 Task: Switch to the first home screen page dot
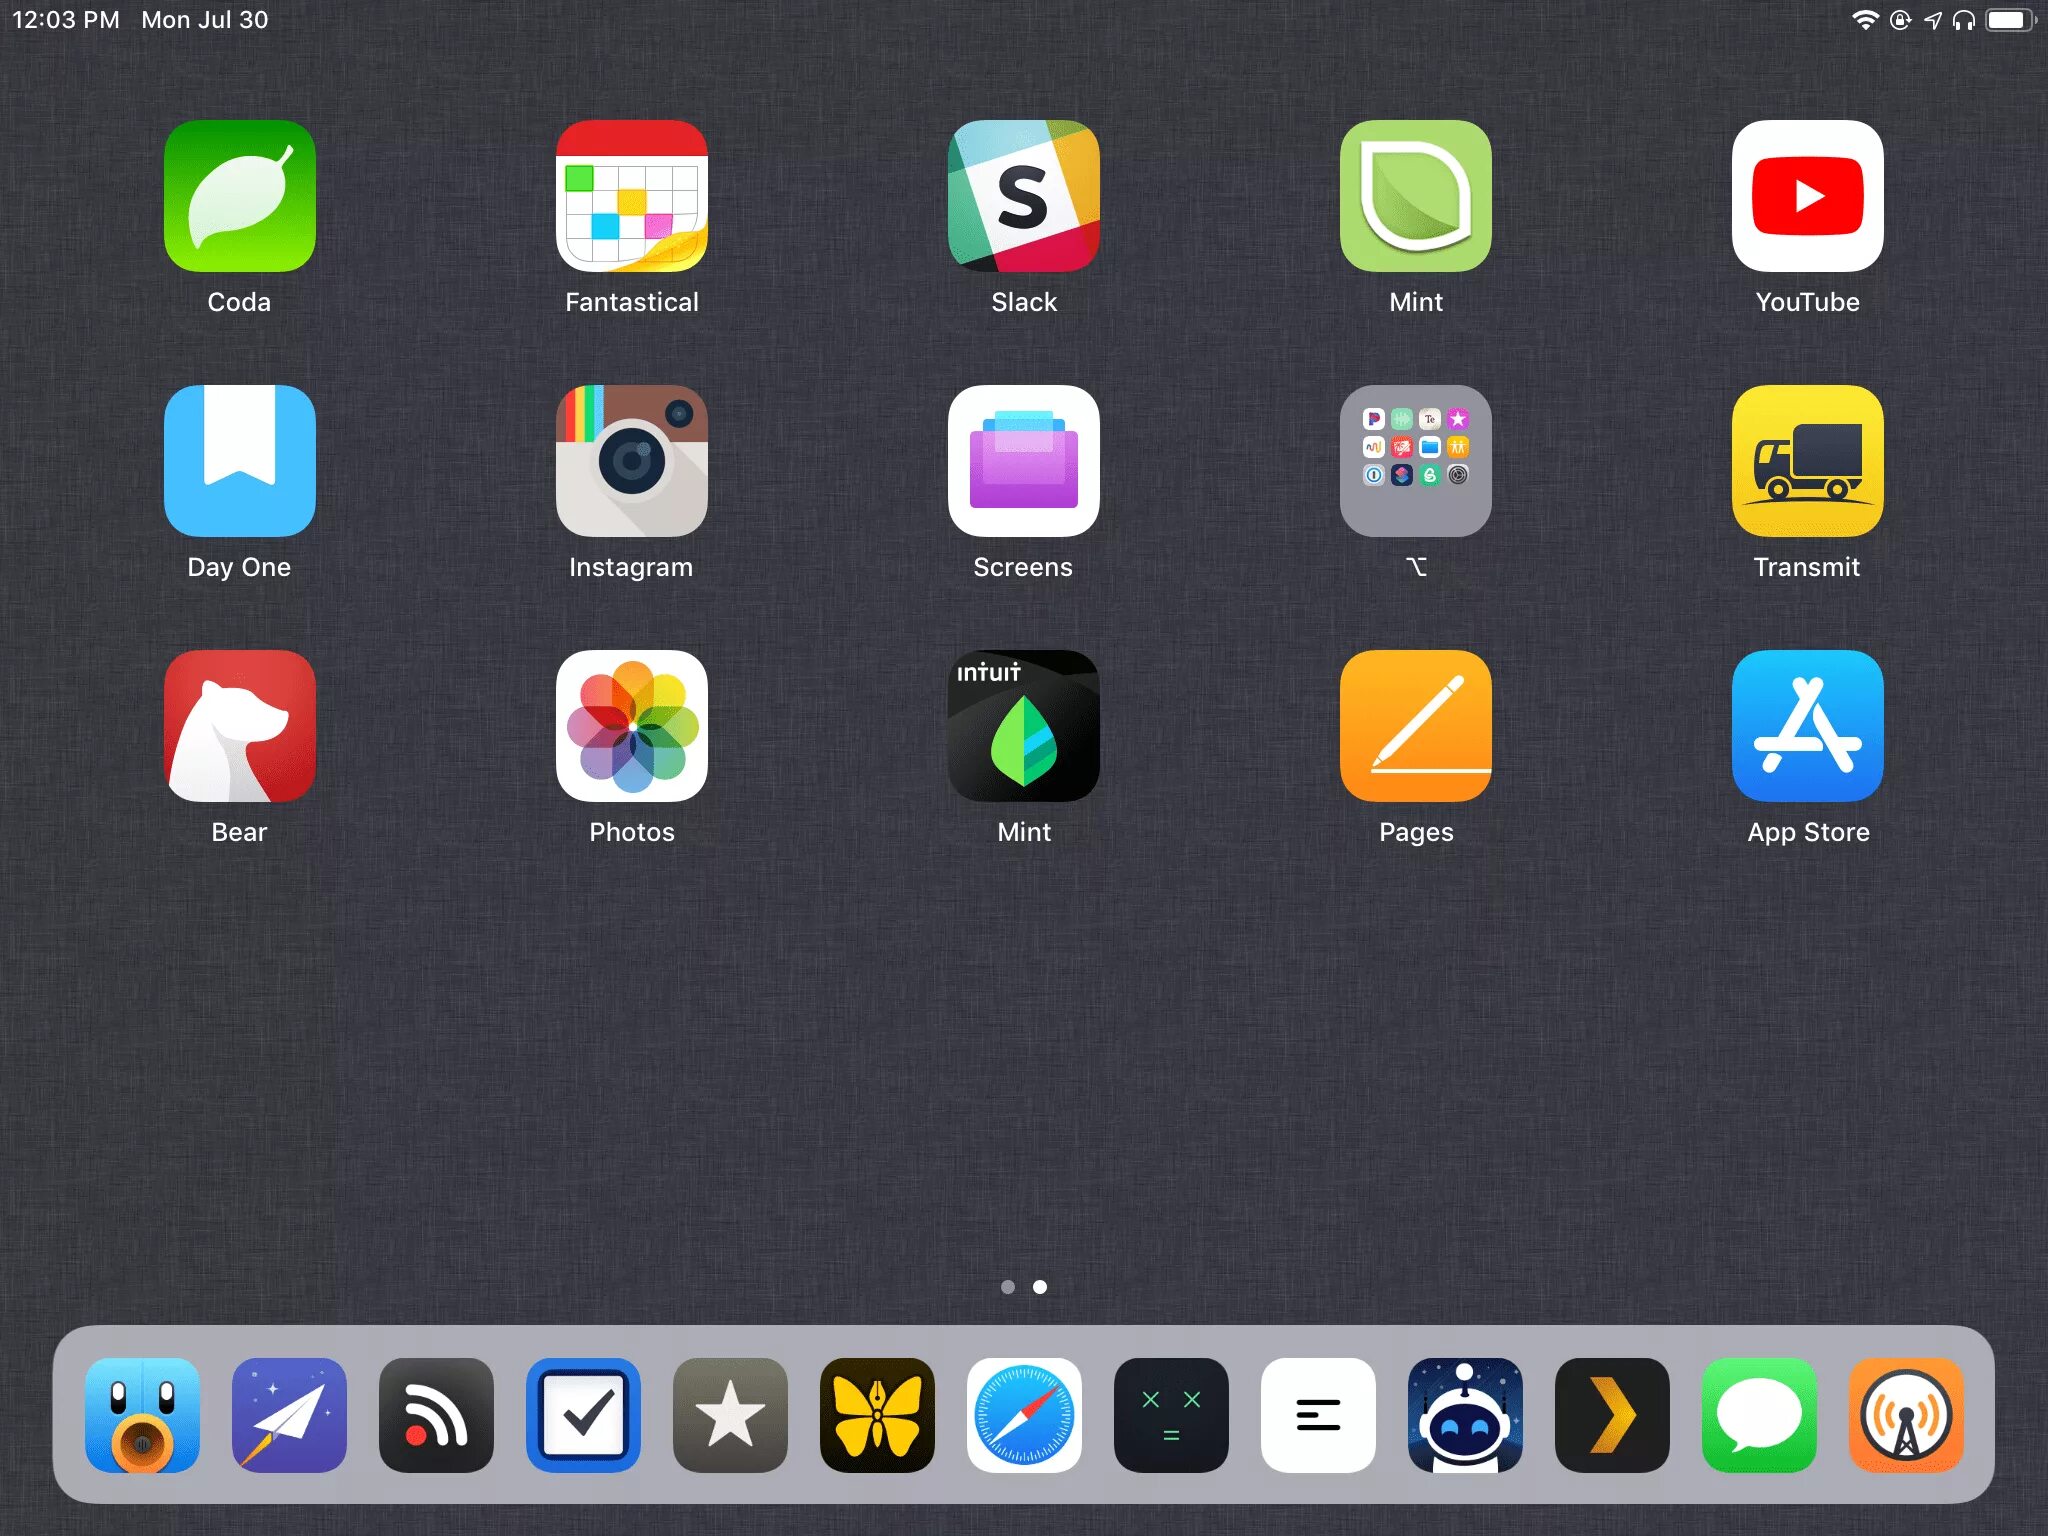point(1007,1287)
